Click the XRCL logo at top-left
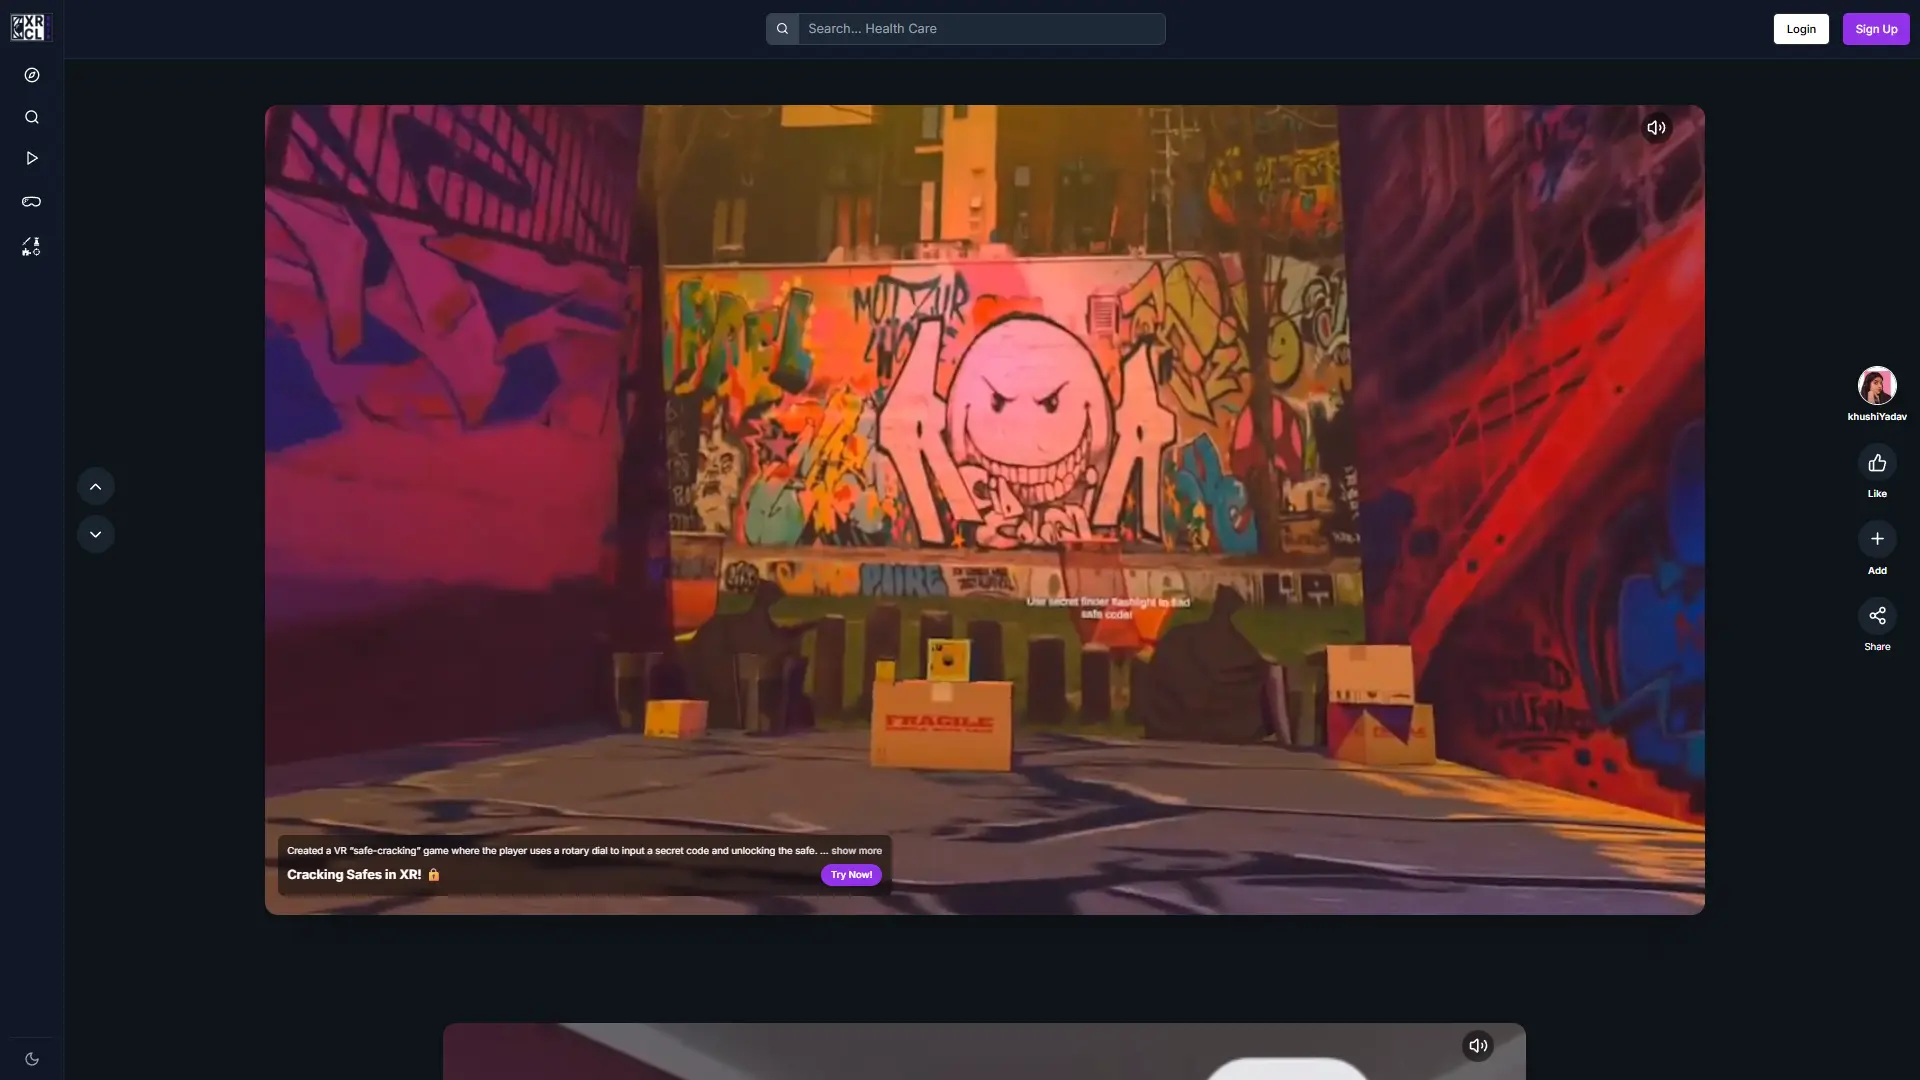Viewport: 1920px width, 1080px height. point(29,27)
